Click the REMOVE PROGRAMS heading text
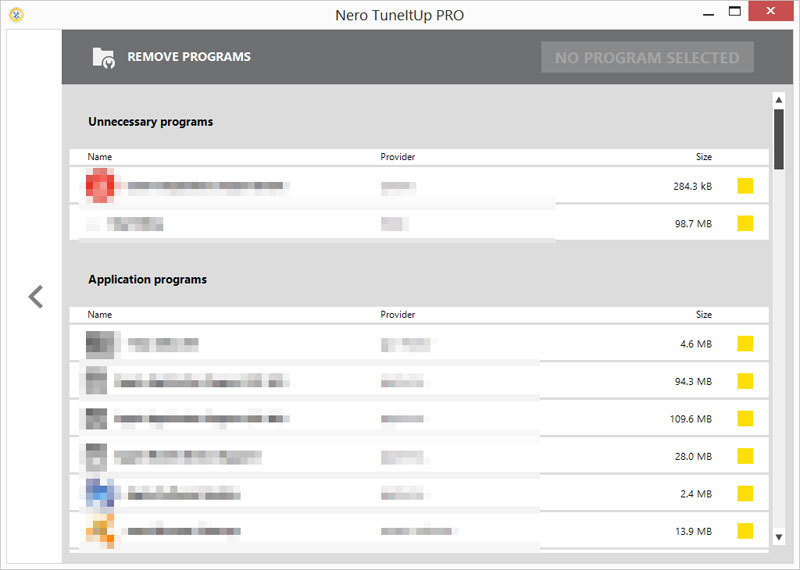800x570 pixels. click(x=189, y=57)
